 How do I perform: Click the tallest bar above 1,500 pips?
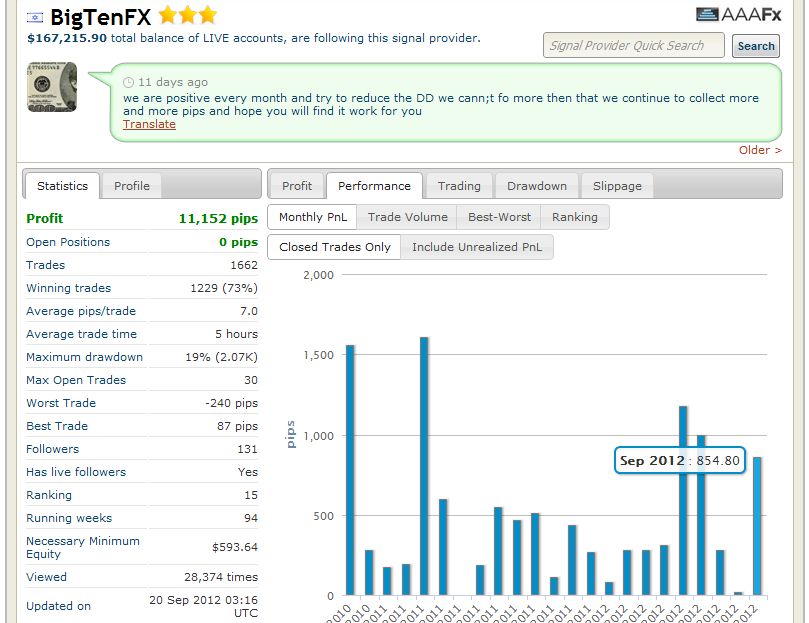pyautogui.click(x=424, y=466)
